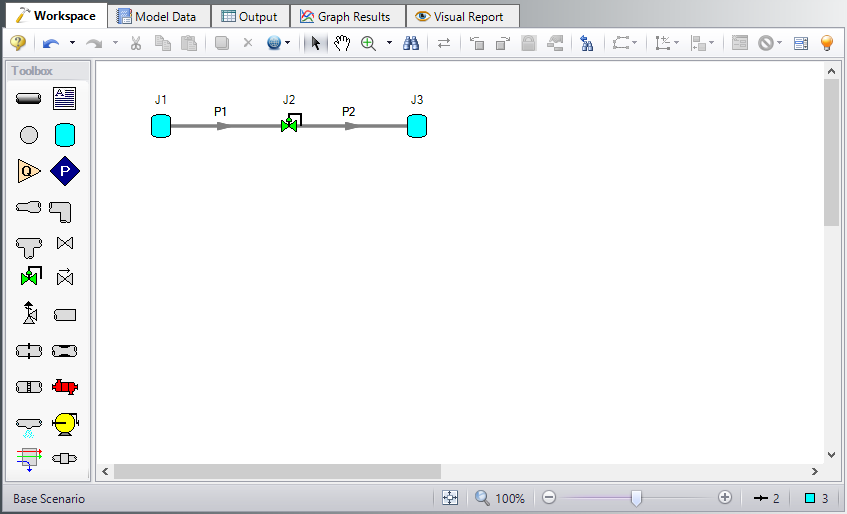
Task: Open the globe icon dropdown
Action: (x=288, y=43)
